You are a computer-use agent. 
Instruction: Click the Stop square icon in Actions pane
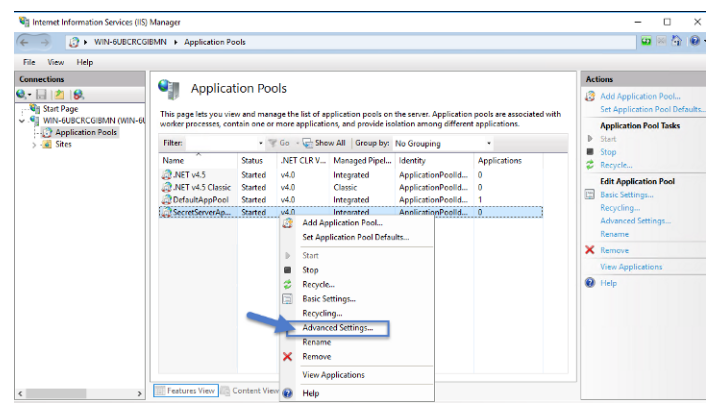(x=590, y=151)
